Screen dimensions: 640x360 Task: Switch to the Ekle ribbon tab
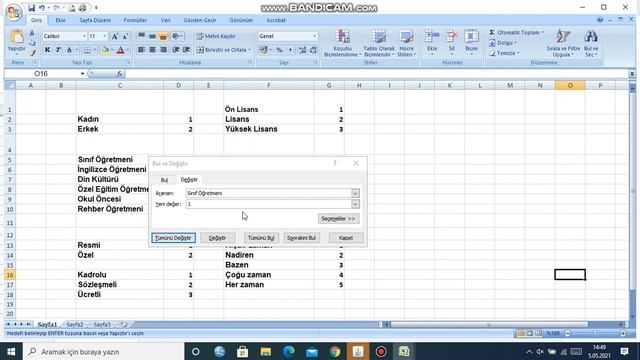[x=60, y=20]
